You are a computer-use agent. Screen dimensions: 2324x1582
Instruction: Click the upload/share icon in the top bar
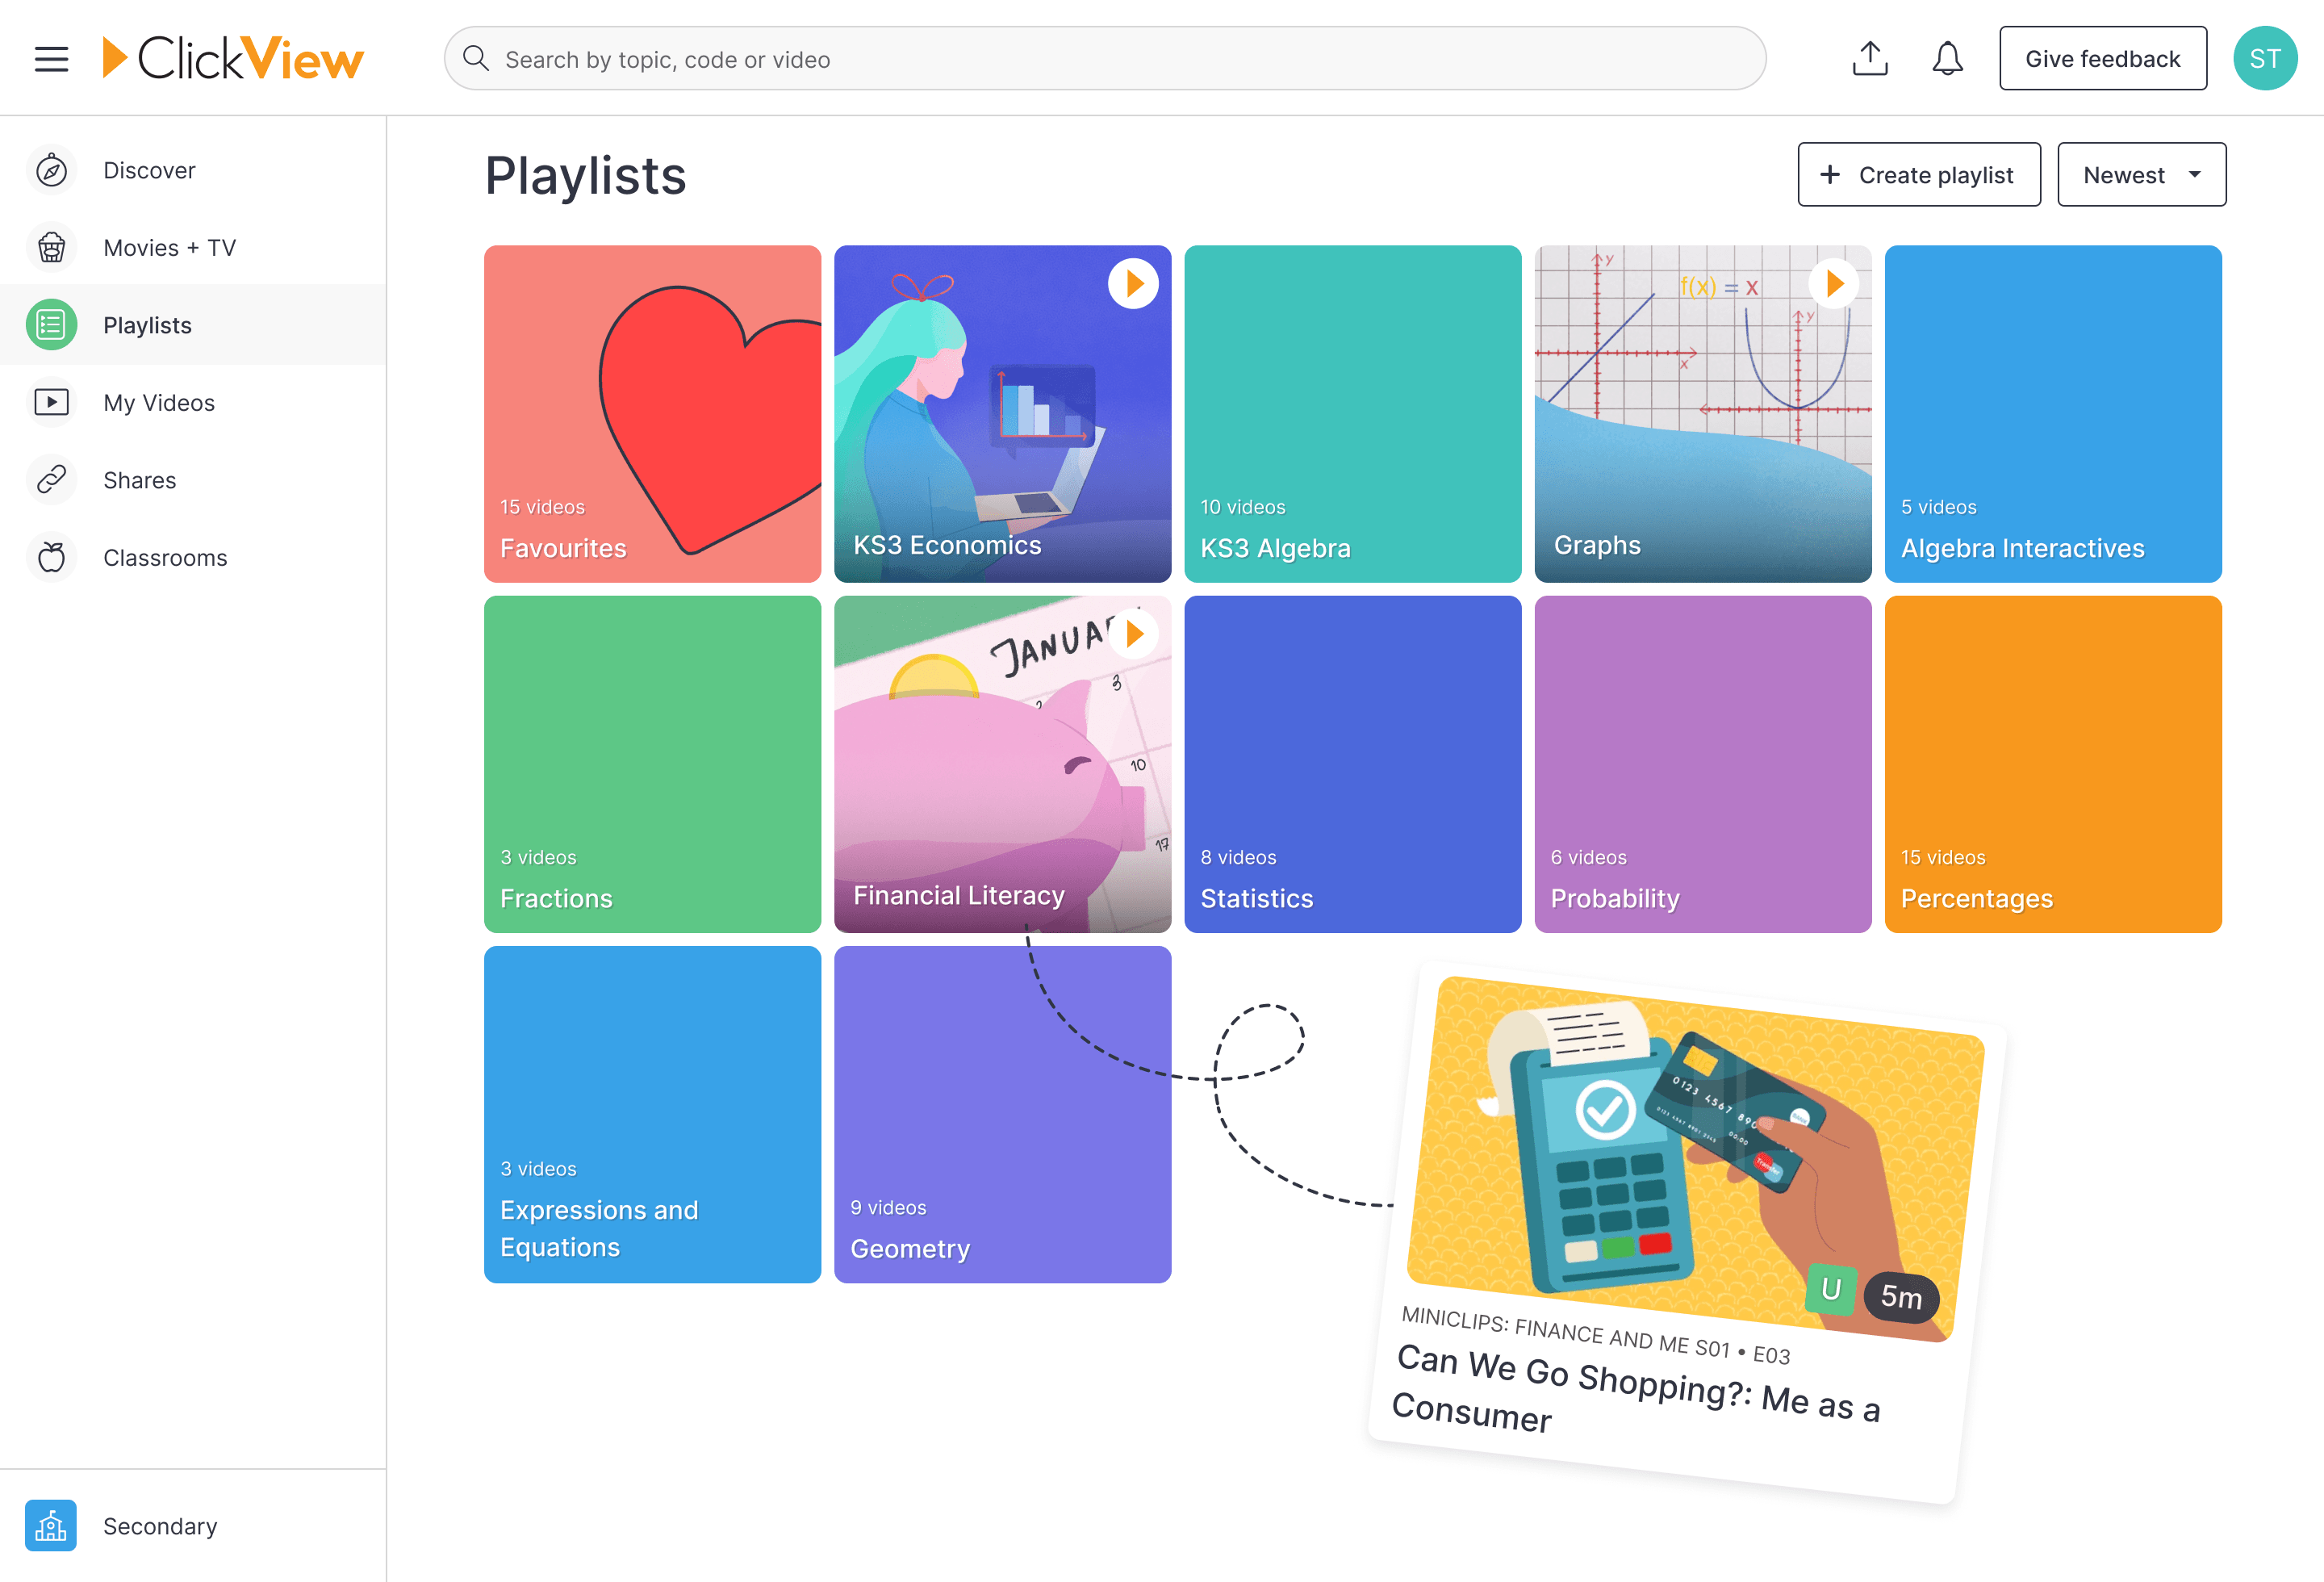click(x=1870, y=58)
